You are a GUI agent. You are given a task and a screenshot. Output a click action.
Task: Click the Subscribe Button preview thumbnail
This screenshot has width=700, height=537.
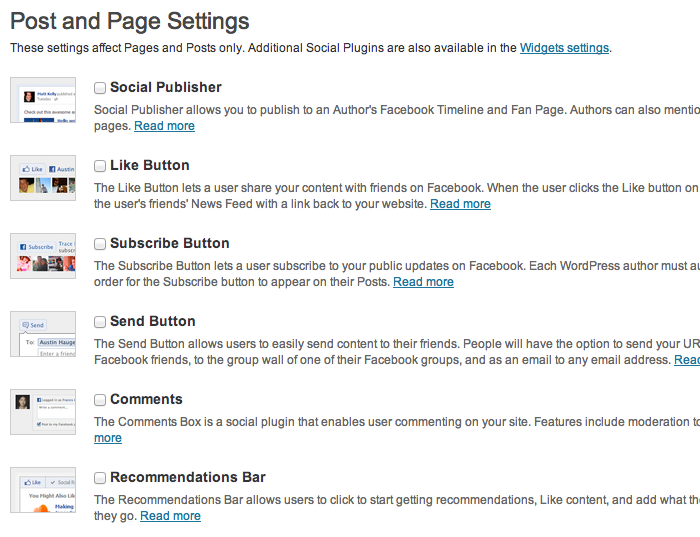pos(43,256)
